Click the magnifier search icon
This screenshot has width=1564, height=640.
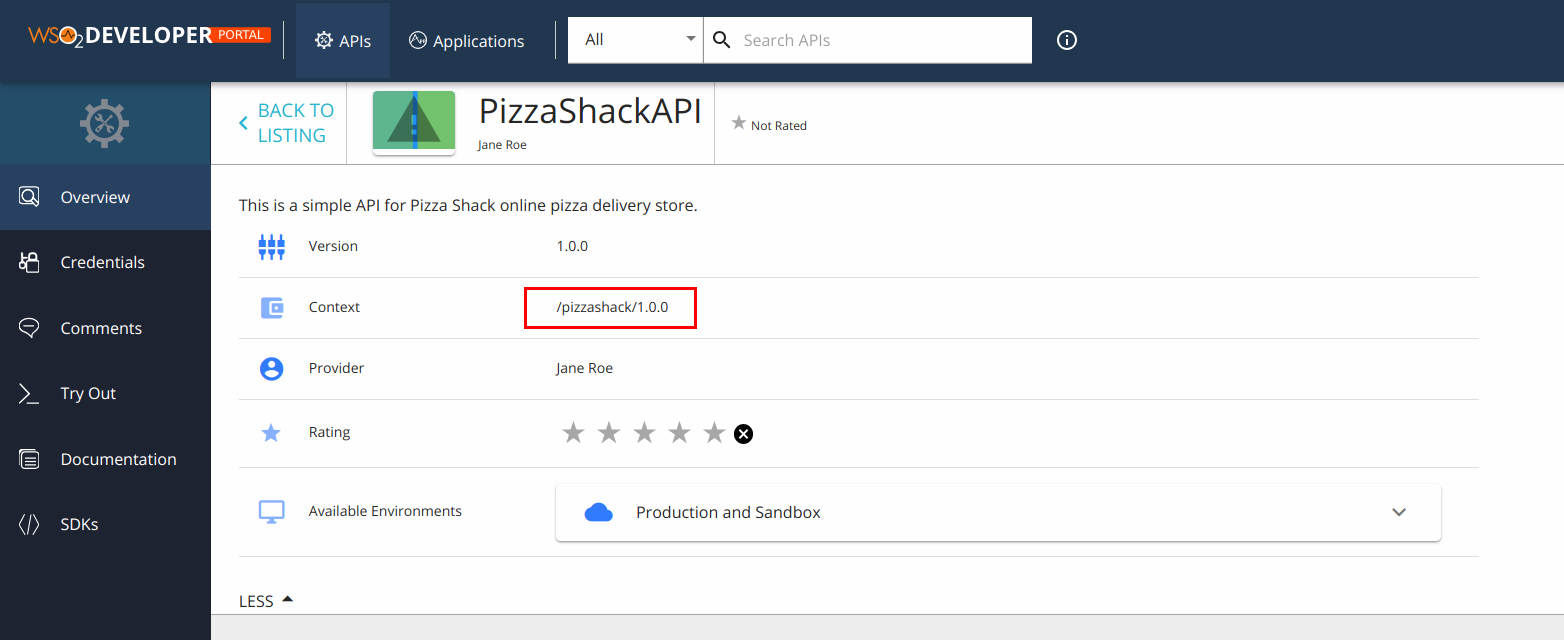[x=721, y=40]
